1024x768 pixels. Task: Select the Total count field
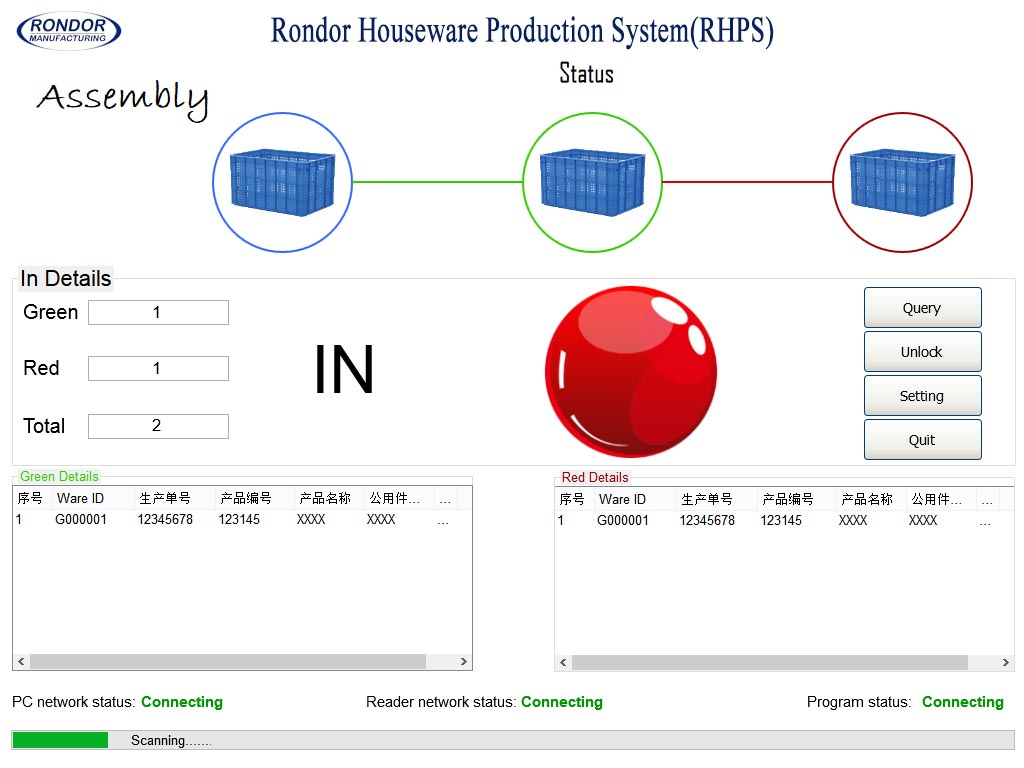pyautogui.click(x=158, y=426)
